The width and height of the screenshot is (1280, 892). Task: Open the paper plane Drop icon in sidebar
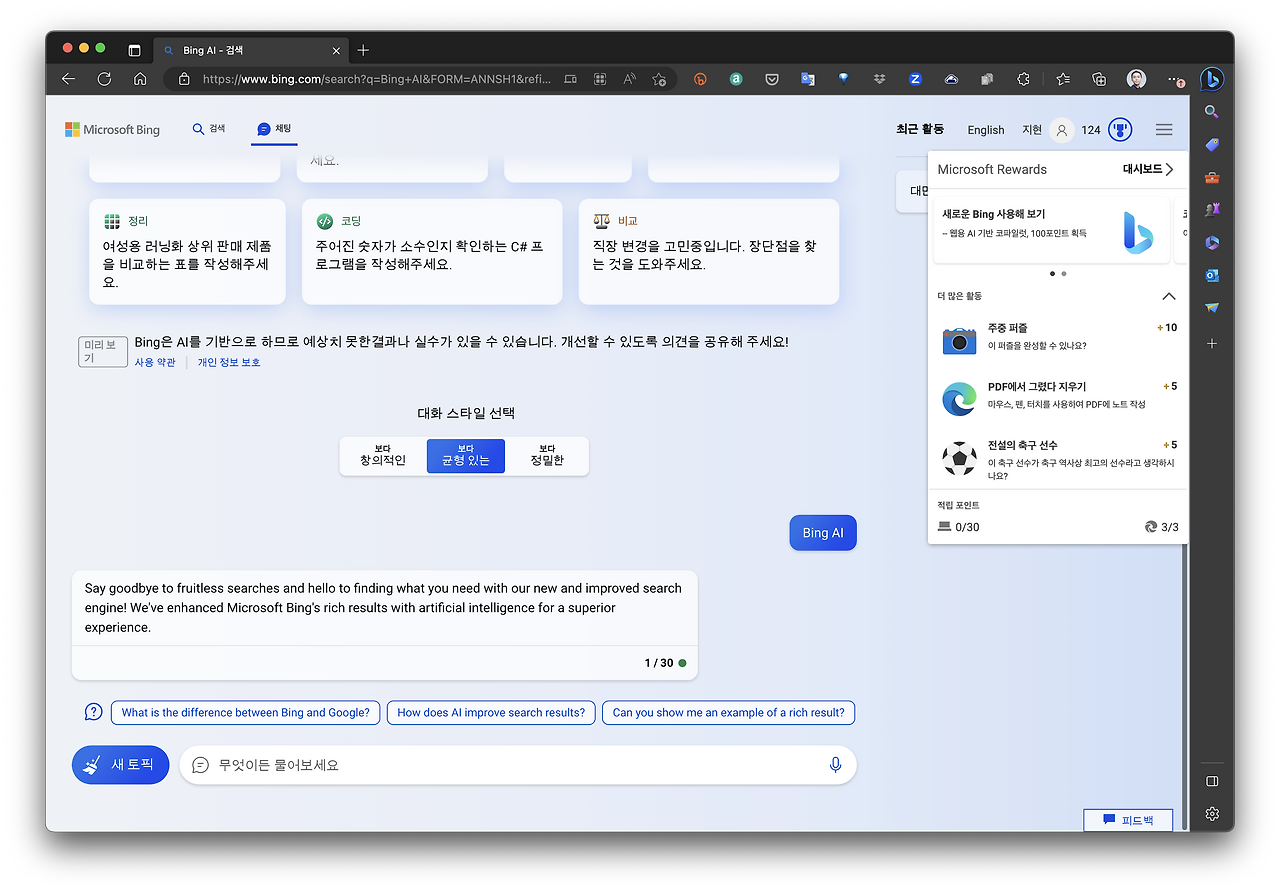pyautogui.click(x=1212, y=308)
